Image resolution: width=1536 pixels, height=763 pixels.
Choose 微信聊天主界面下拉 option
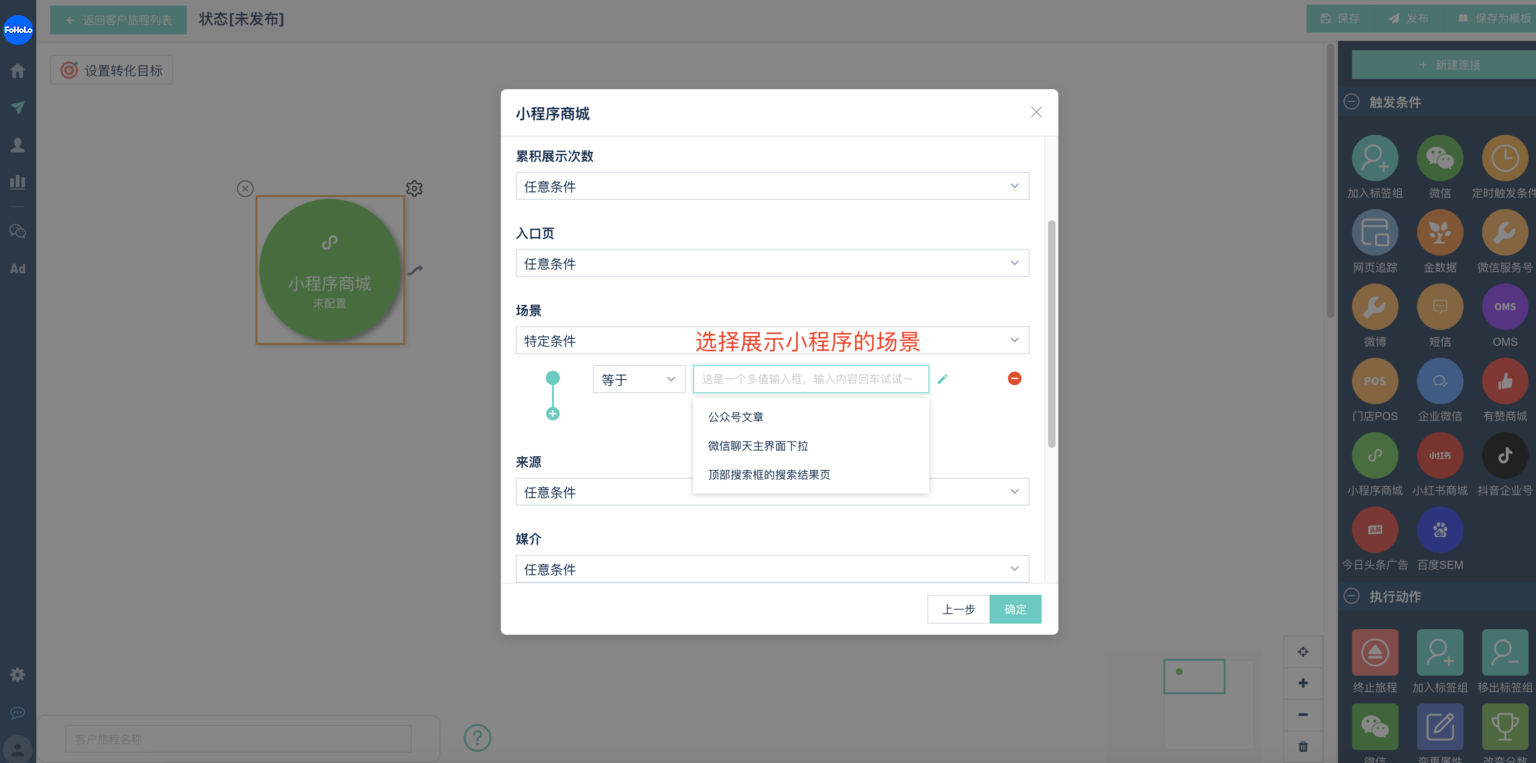[x=757, y=446]
